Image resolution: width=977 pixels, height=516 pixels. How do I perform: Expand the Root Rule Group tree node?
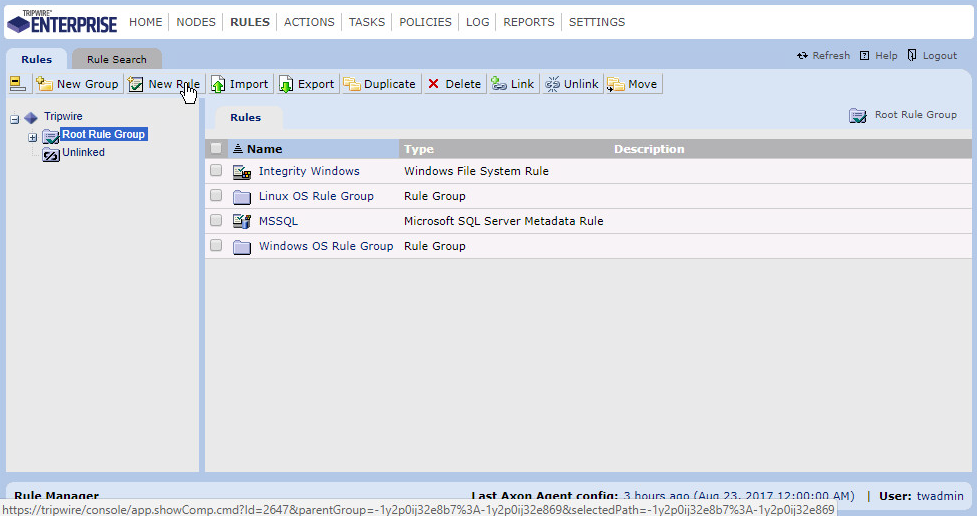[33, 137]
